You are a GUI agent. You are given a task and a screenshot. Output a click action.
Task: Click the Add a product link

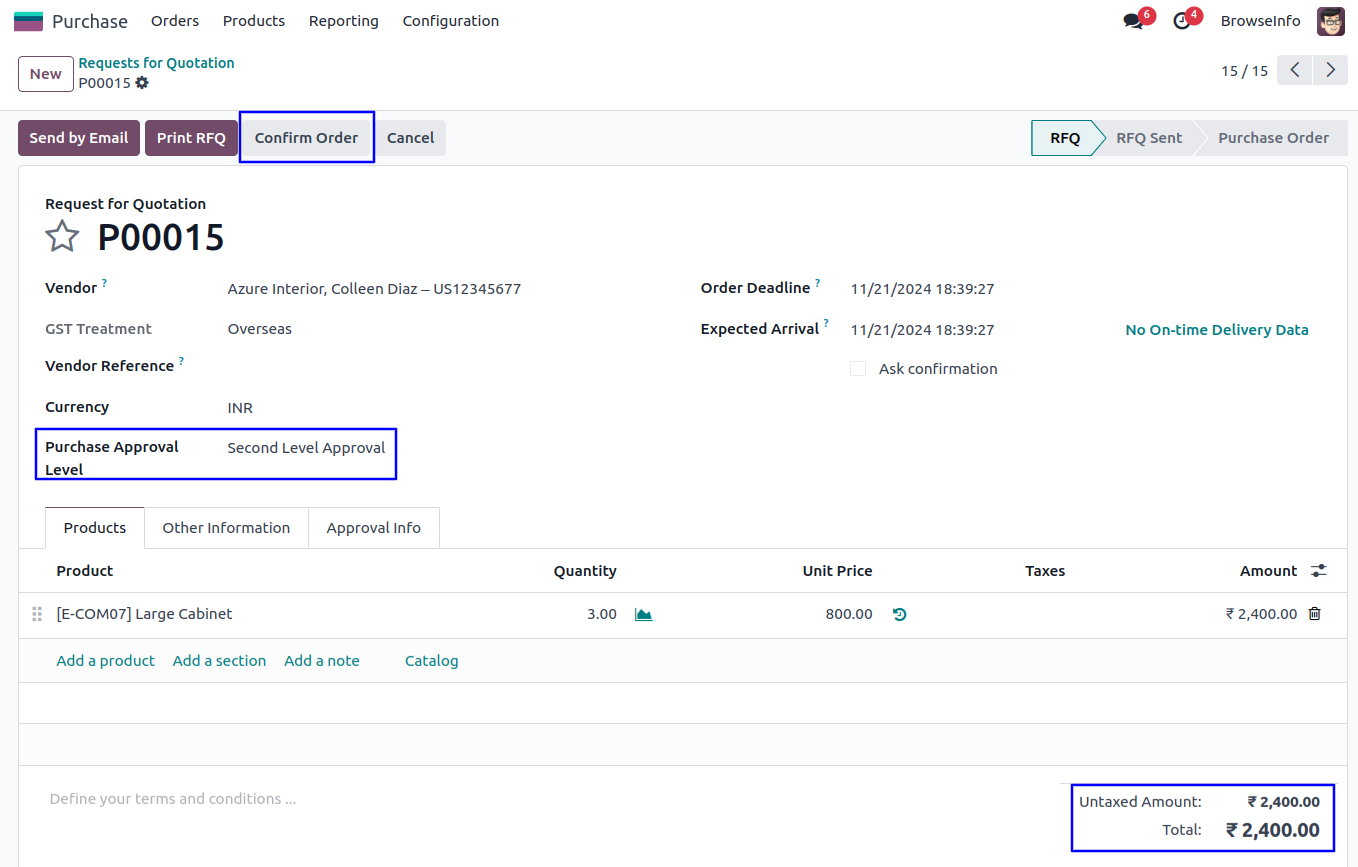click(x=105, y=661)
